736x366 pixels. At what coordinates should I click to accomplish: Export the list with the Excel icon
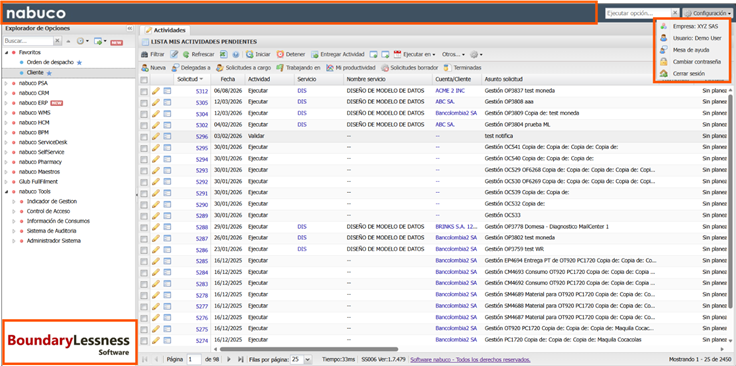224,54
